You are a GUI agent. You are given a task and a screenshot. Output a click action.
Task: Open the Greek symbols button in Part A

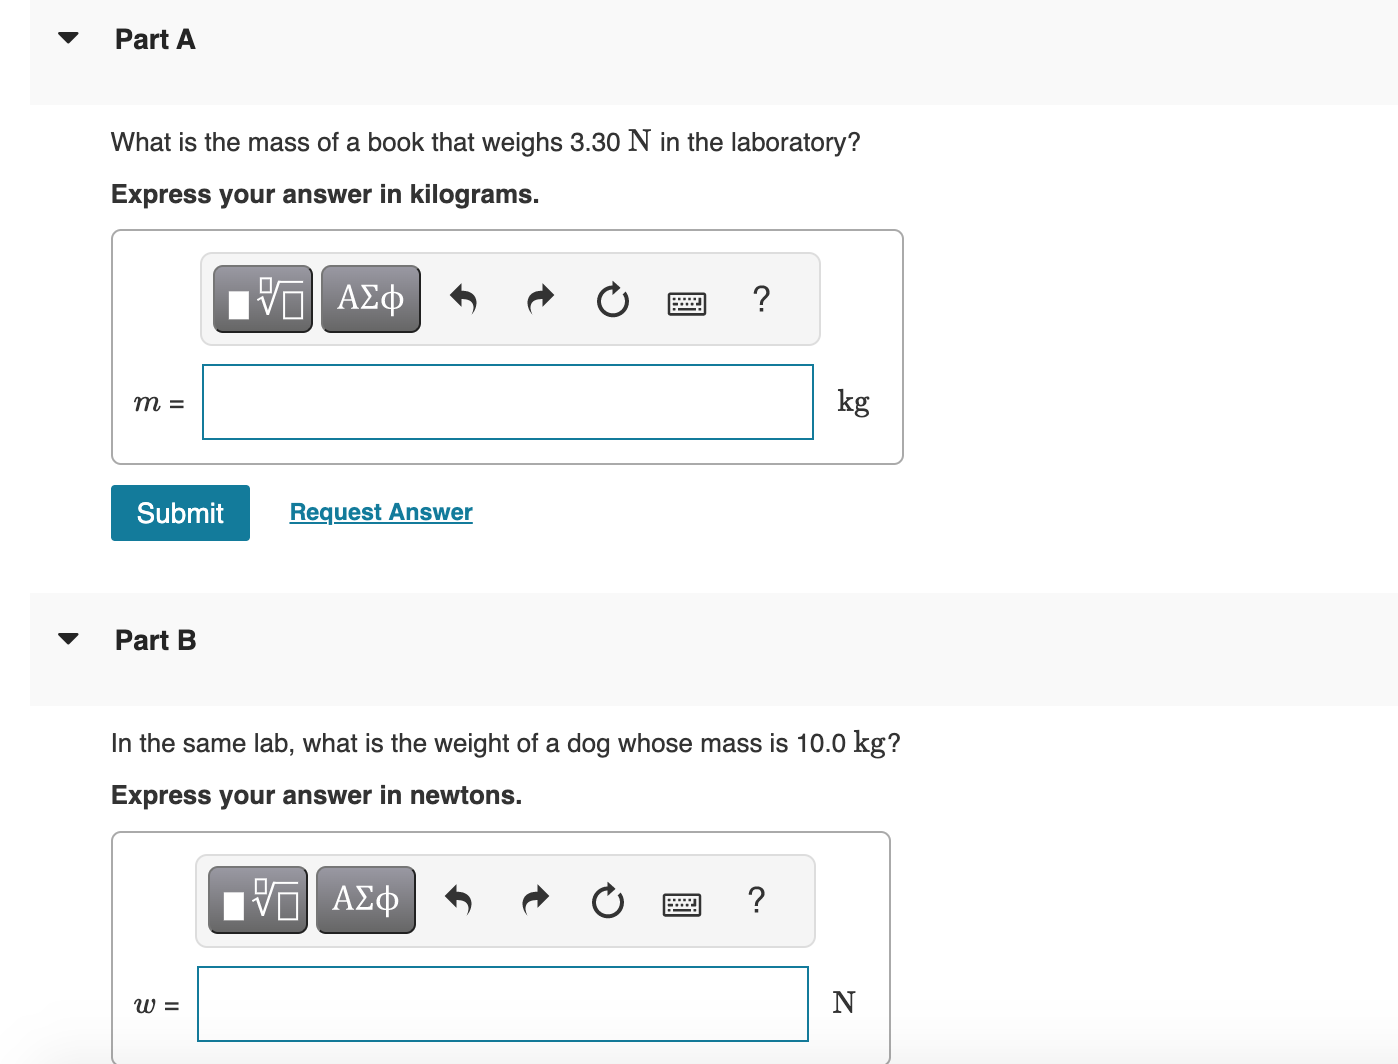pos(371,299)
